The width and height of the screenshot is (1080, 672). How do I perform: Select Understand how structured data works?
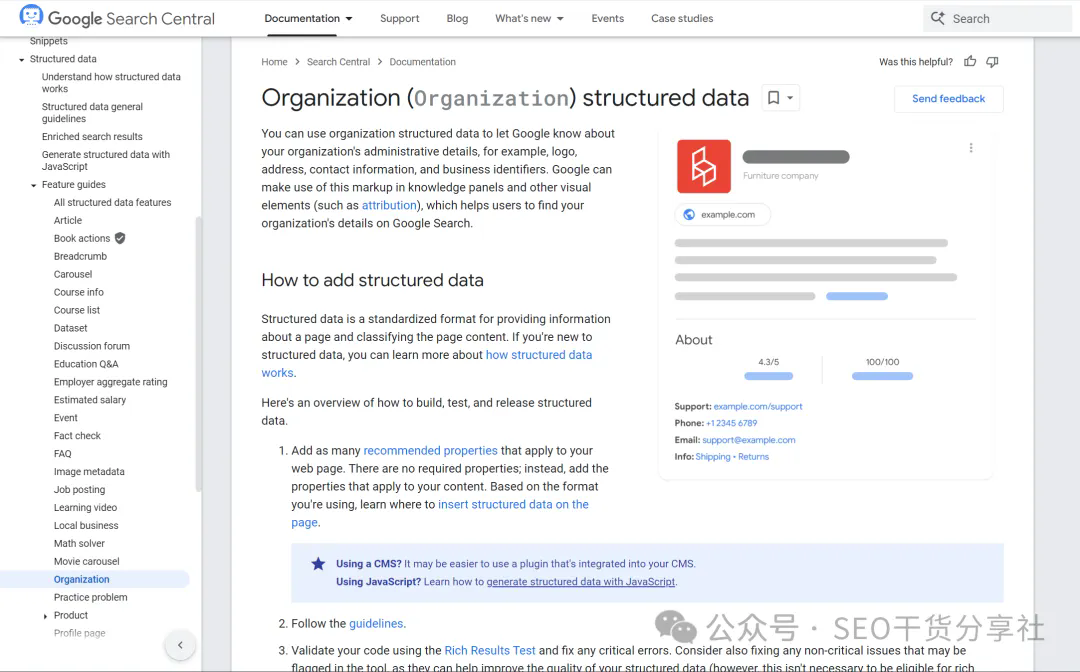point(111,83)
